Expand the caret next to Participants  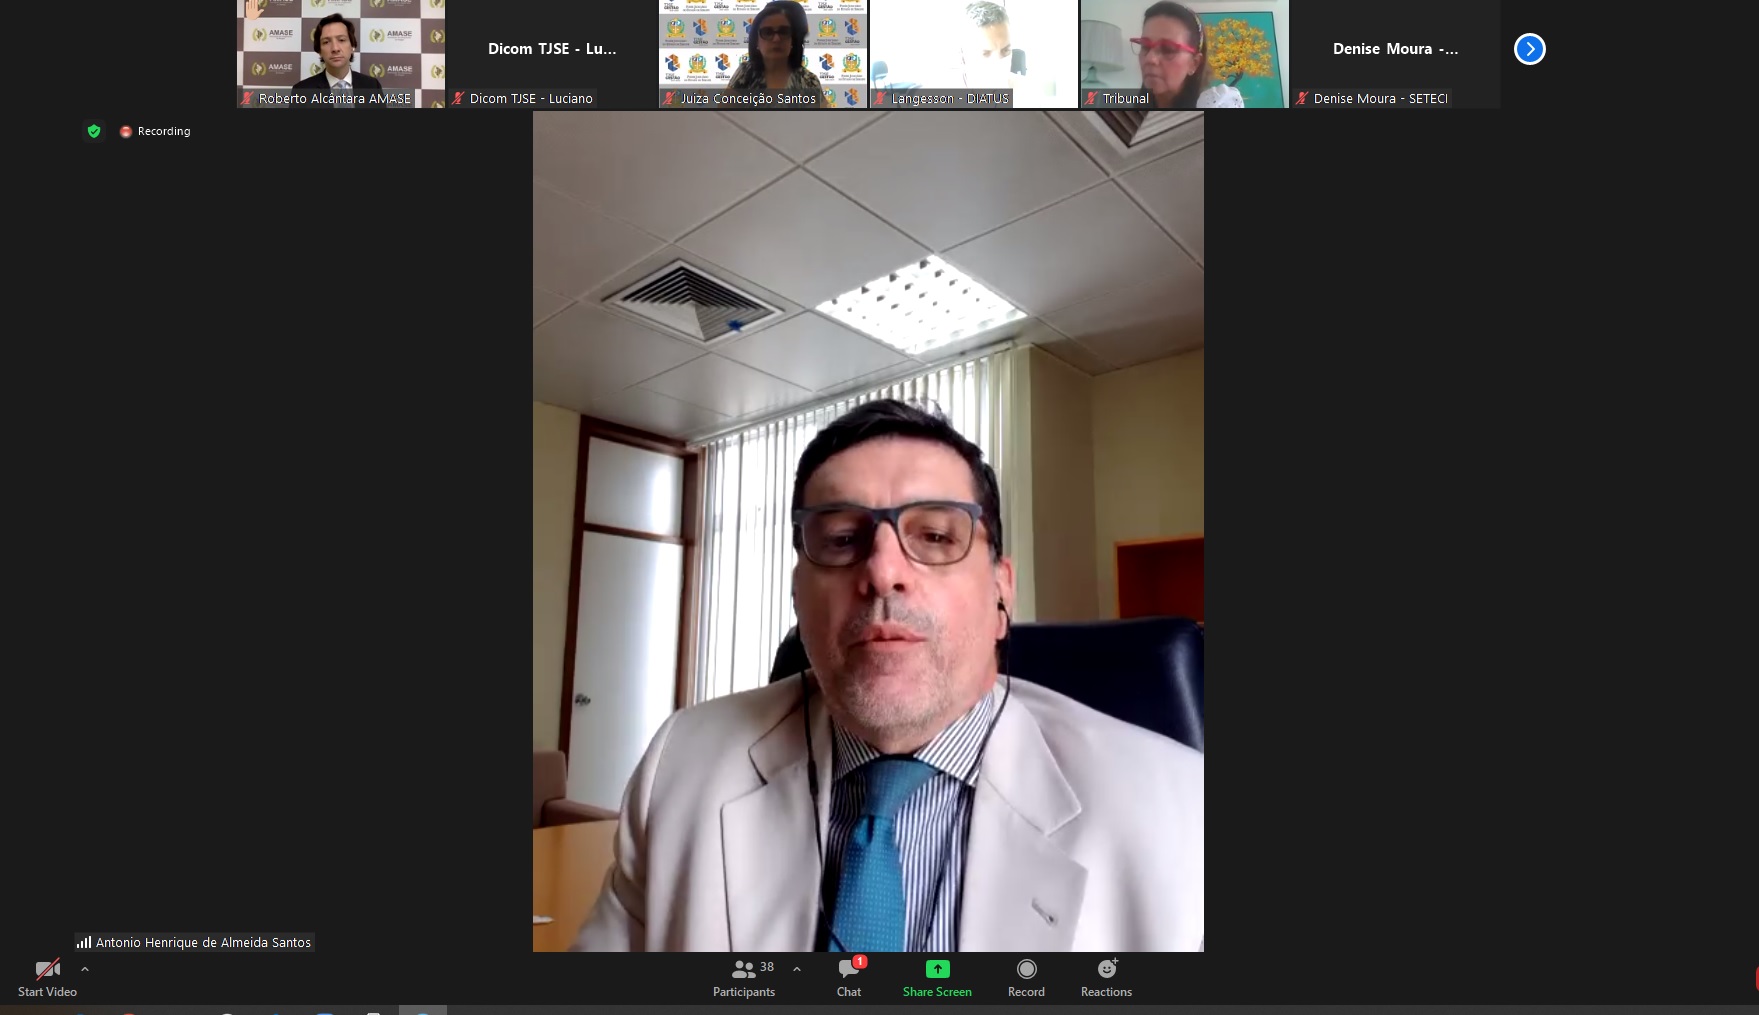point(797,969)
